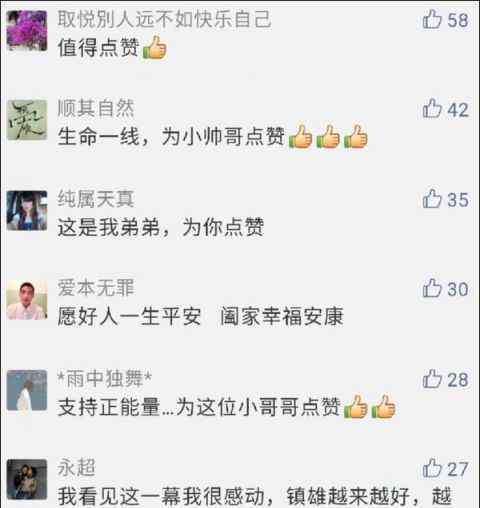The height and width of the screenshot is (508, 480).
Task: Tap the like icon next to 30
Action: pyautogui.click(x=432, y=288)
